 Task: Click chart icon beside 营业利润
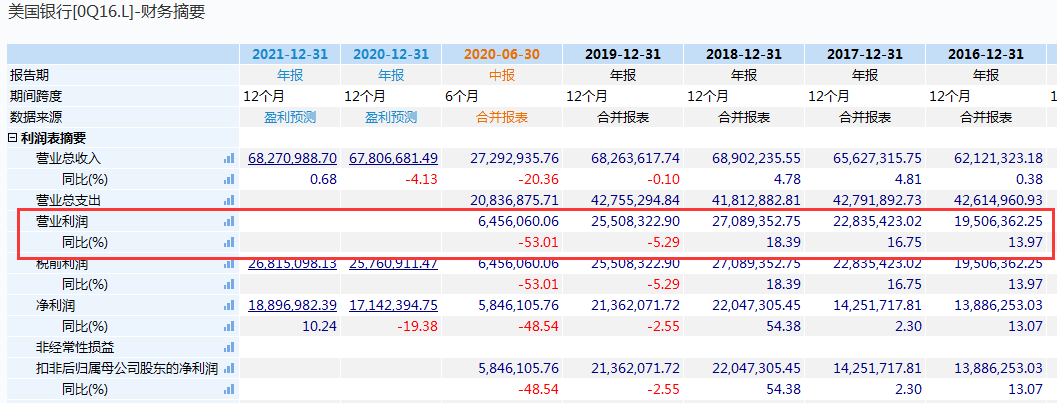(229, 221)
